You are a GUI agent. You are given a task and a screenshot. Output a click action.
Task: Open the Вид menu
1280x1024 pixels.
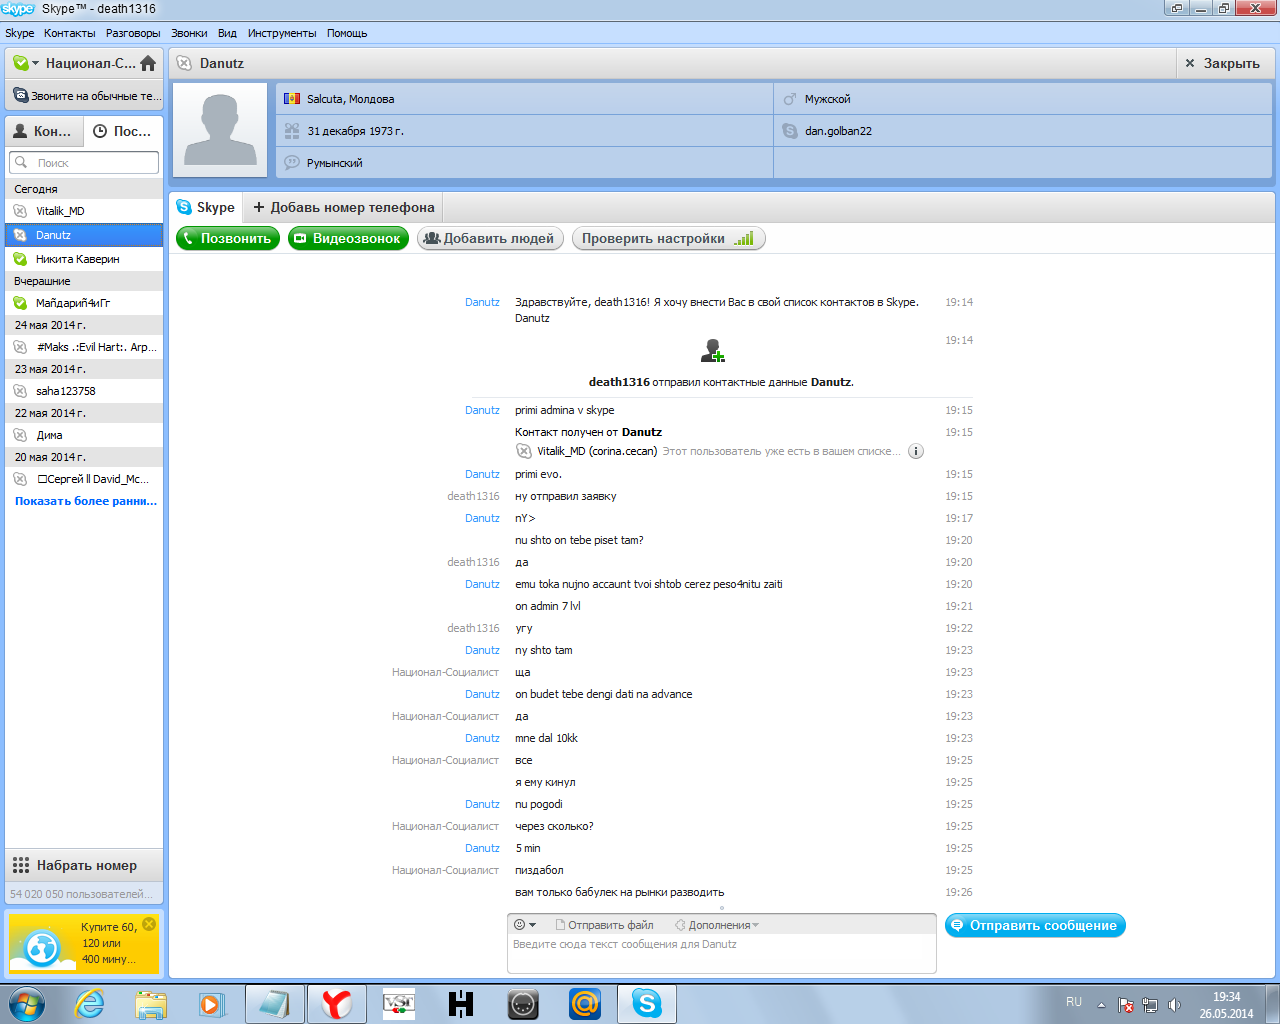coord(228,33)
